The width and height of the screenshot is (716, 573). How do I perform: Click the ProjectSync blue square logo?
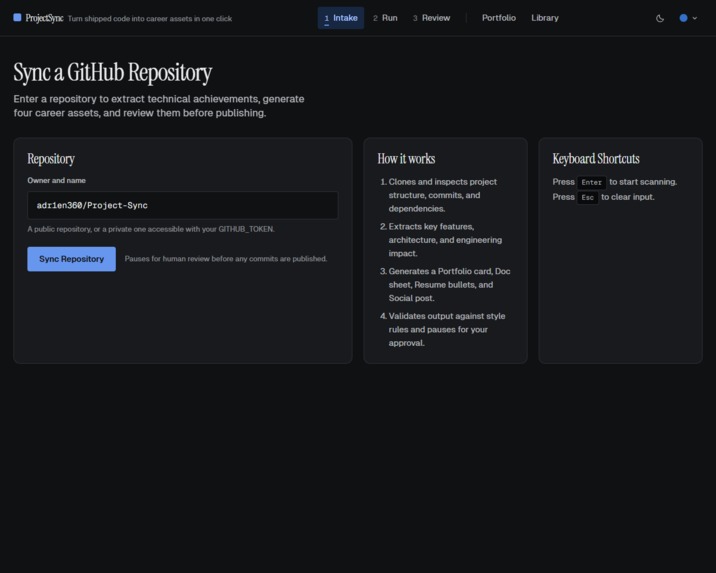17,18
